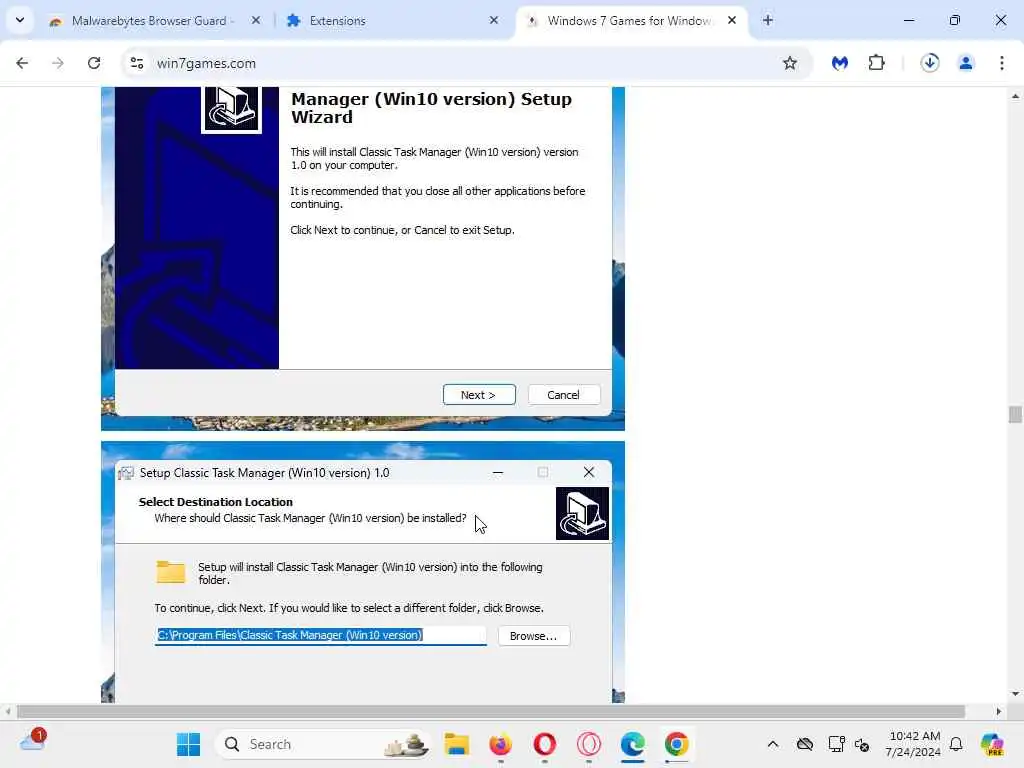This screenshot has width=1024, height=768.
Task: Close the Extensions tab
Action: (494, 21)
